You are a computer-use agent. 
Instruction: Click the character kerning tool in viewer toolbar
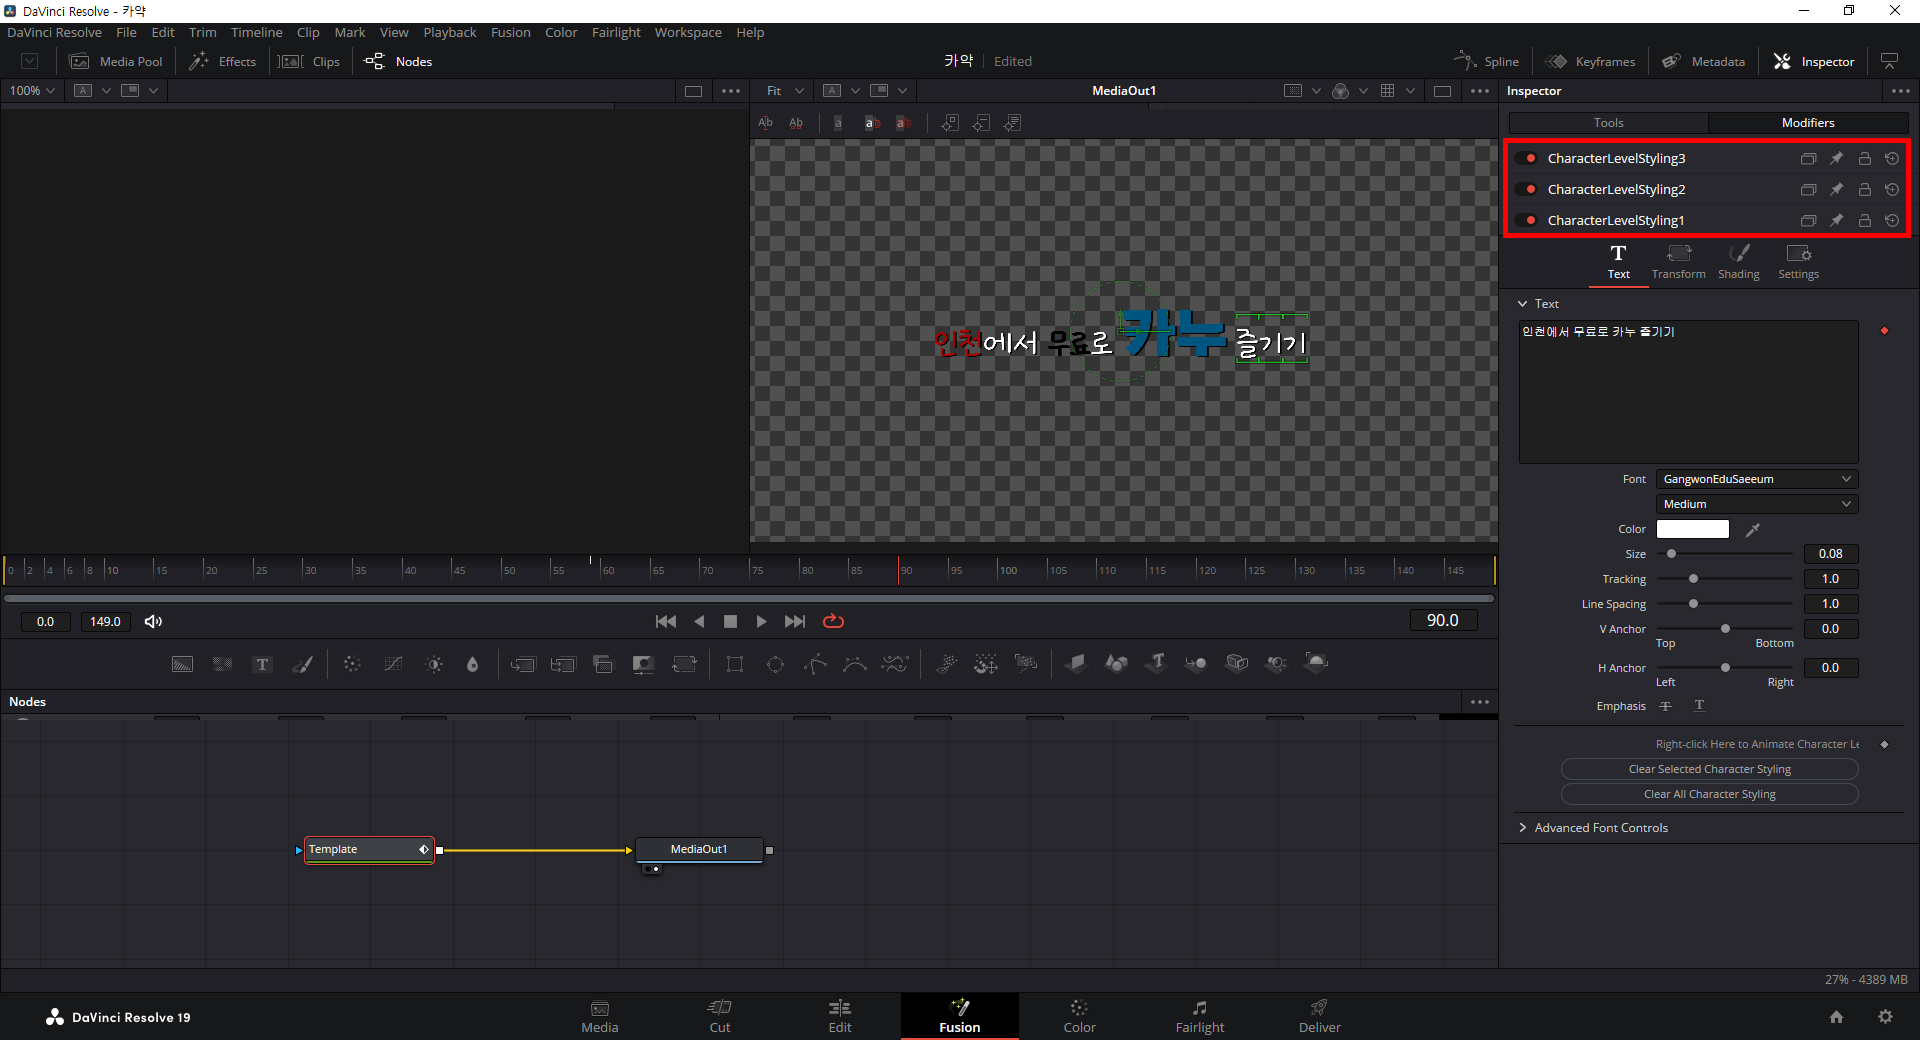point(796,123)
